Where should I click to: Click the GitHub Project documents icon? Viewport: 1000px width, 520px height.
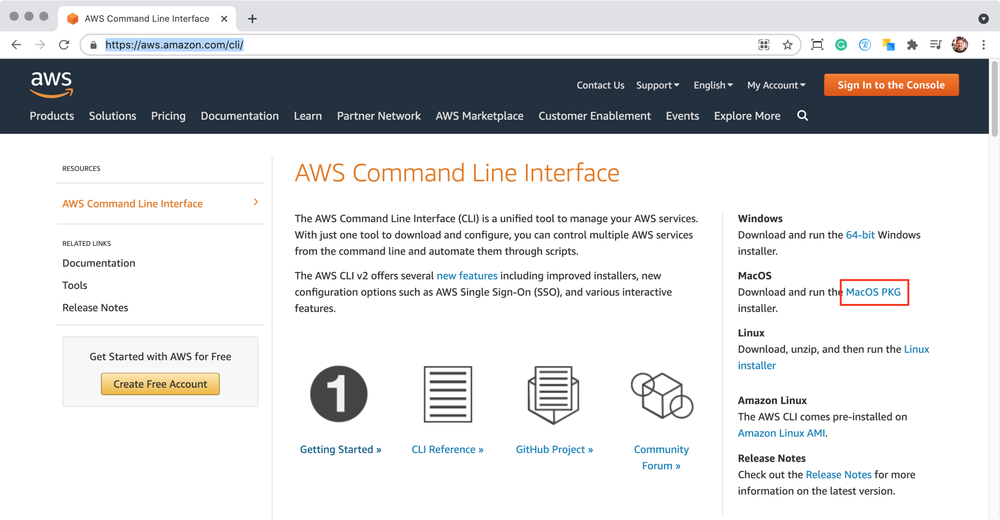coord(554,395)
